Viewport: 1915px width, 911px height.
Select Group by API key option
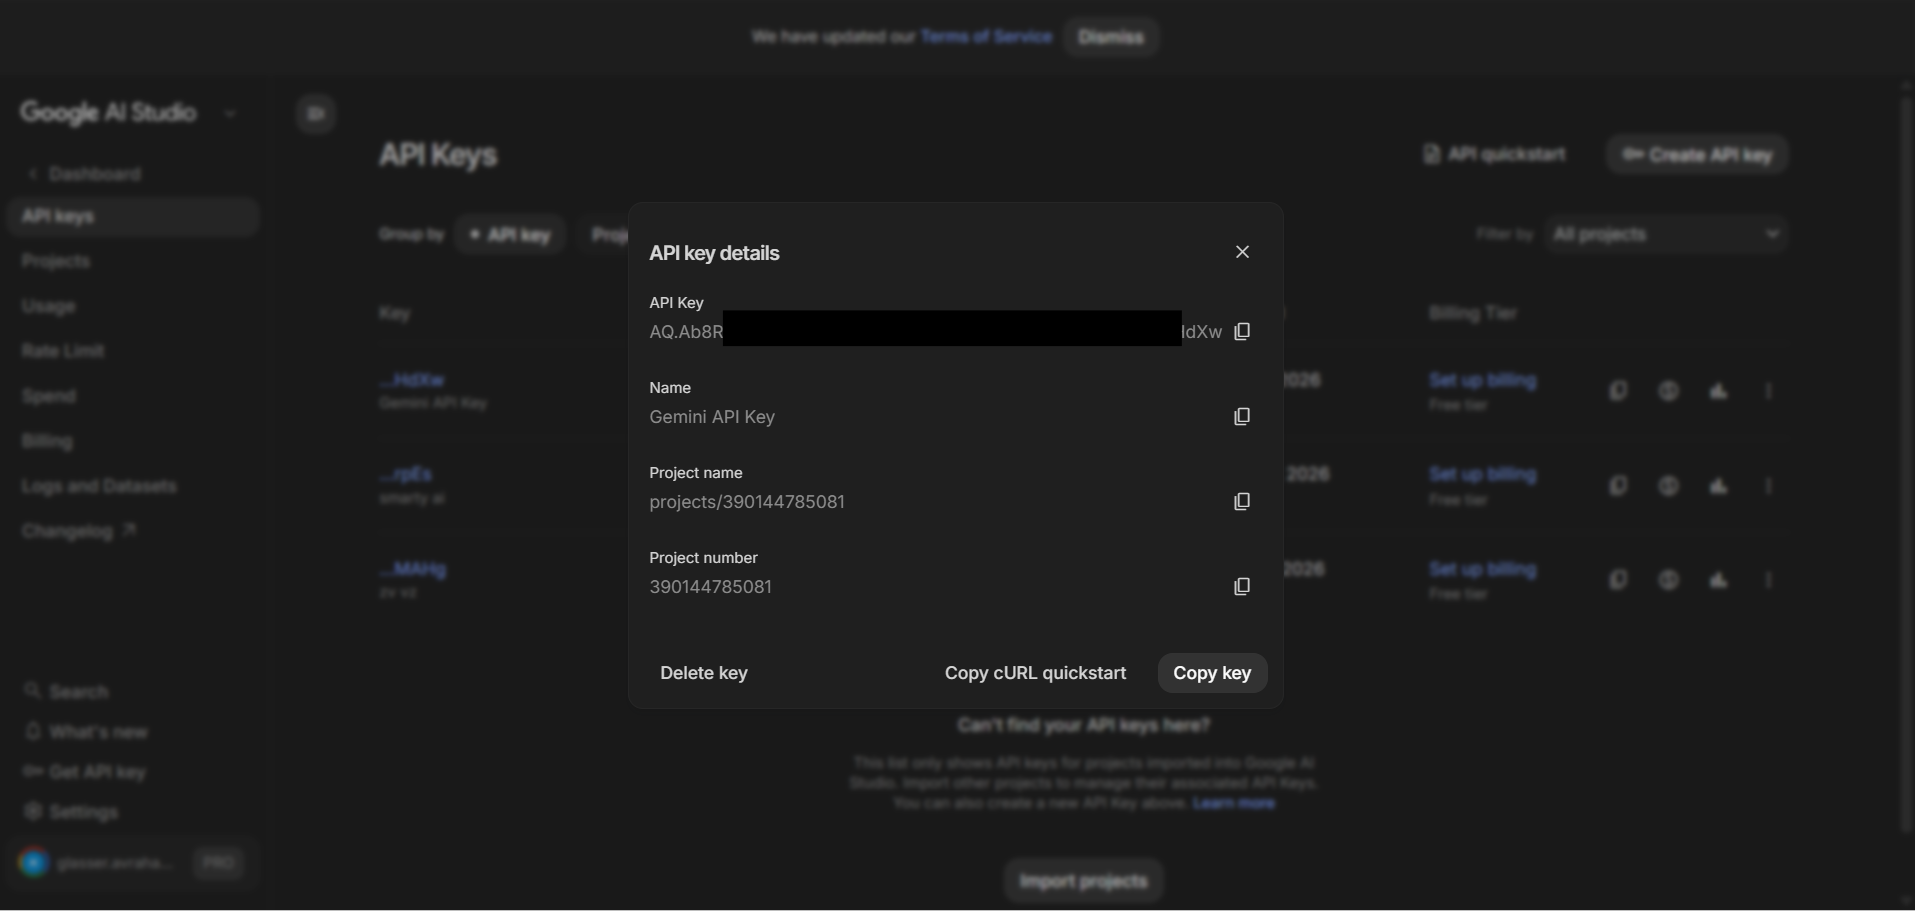(510, 235)
